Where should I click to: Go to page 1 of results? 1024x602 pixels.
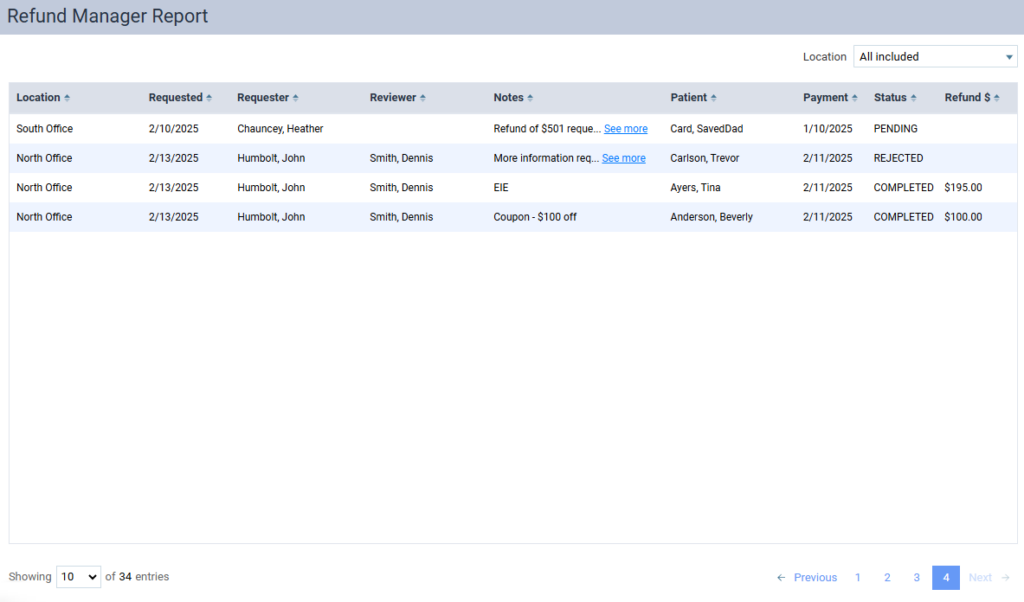point(858,578)
